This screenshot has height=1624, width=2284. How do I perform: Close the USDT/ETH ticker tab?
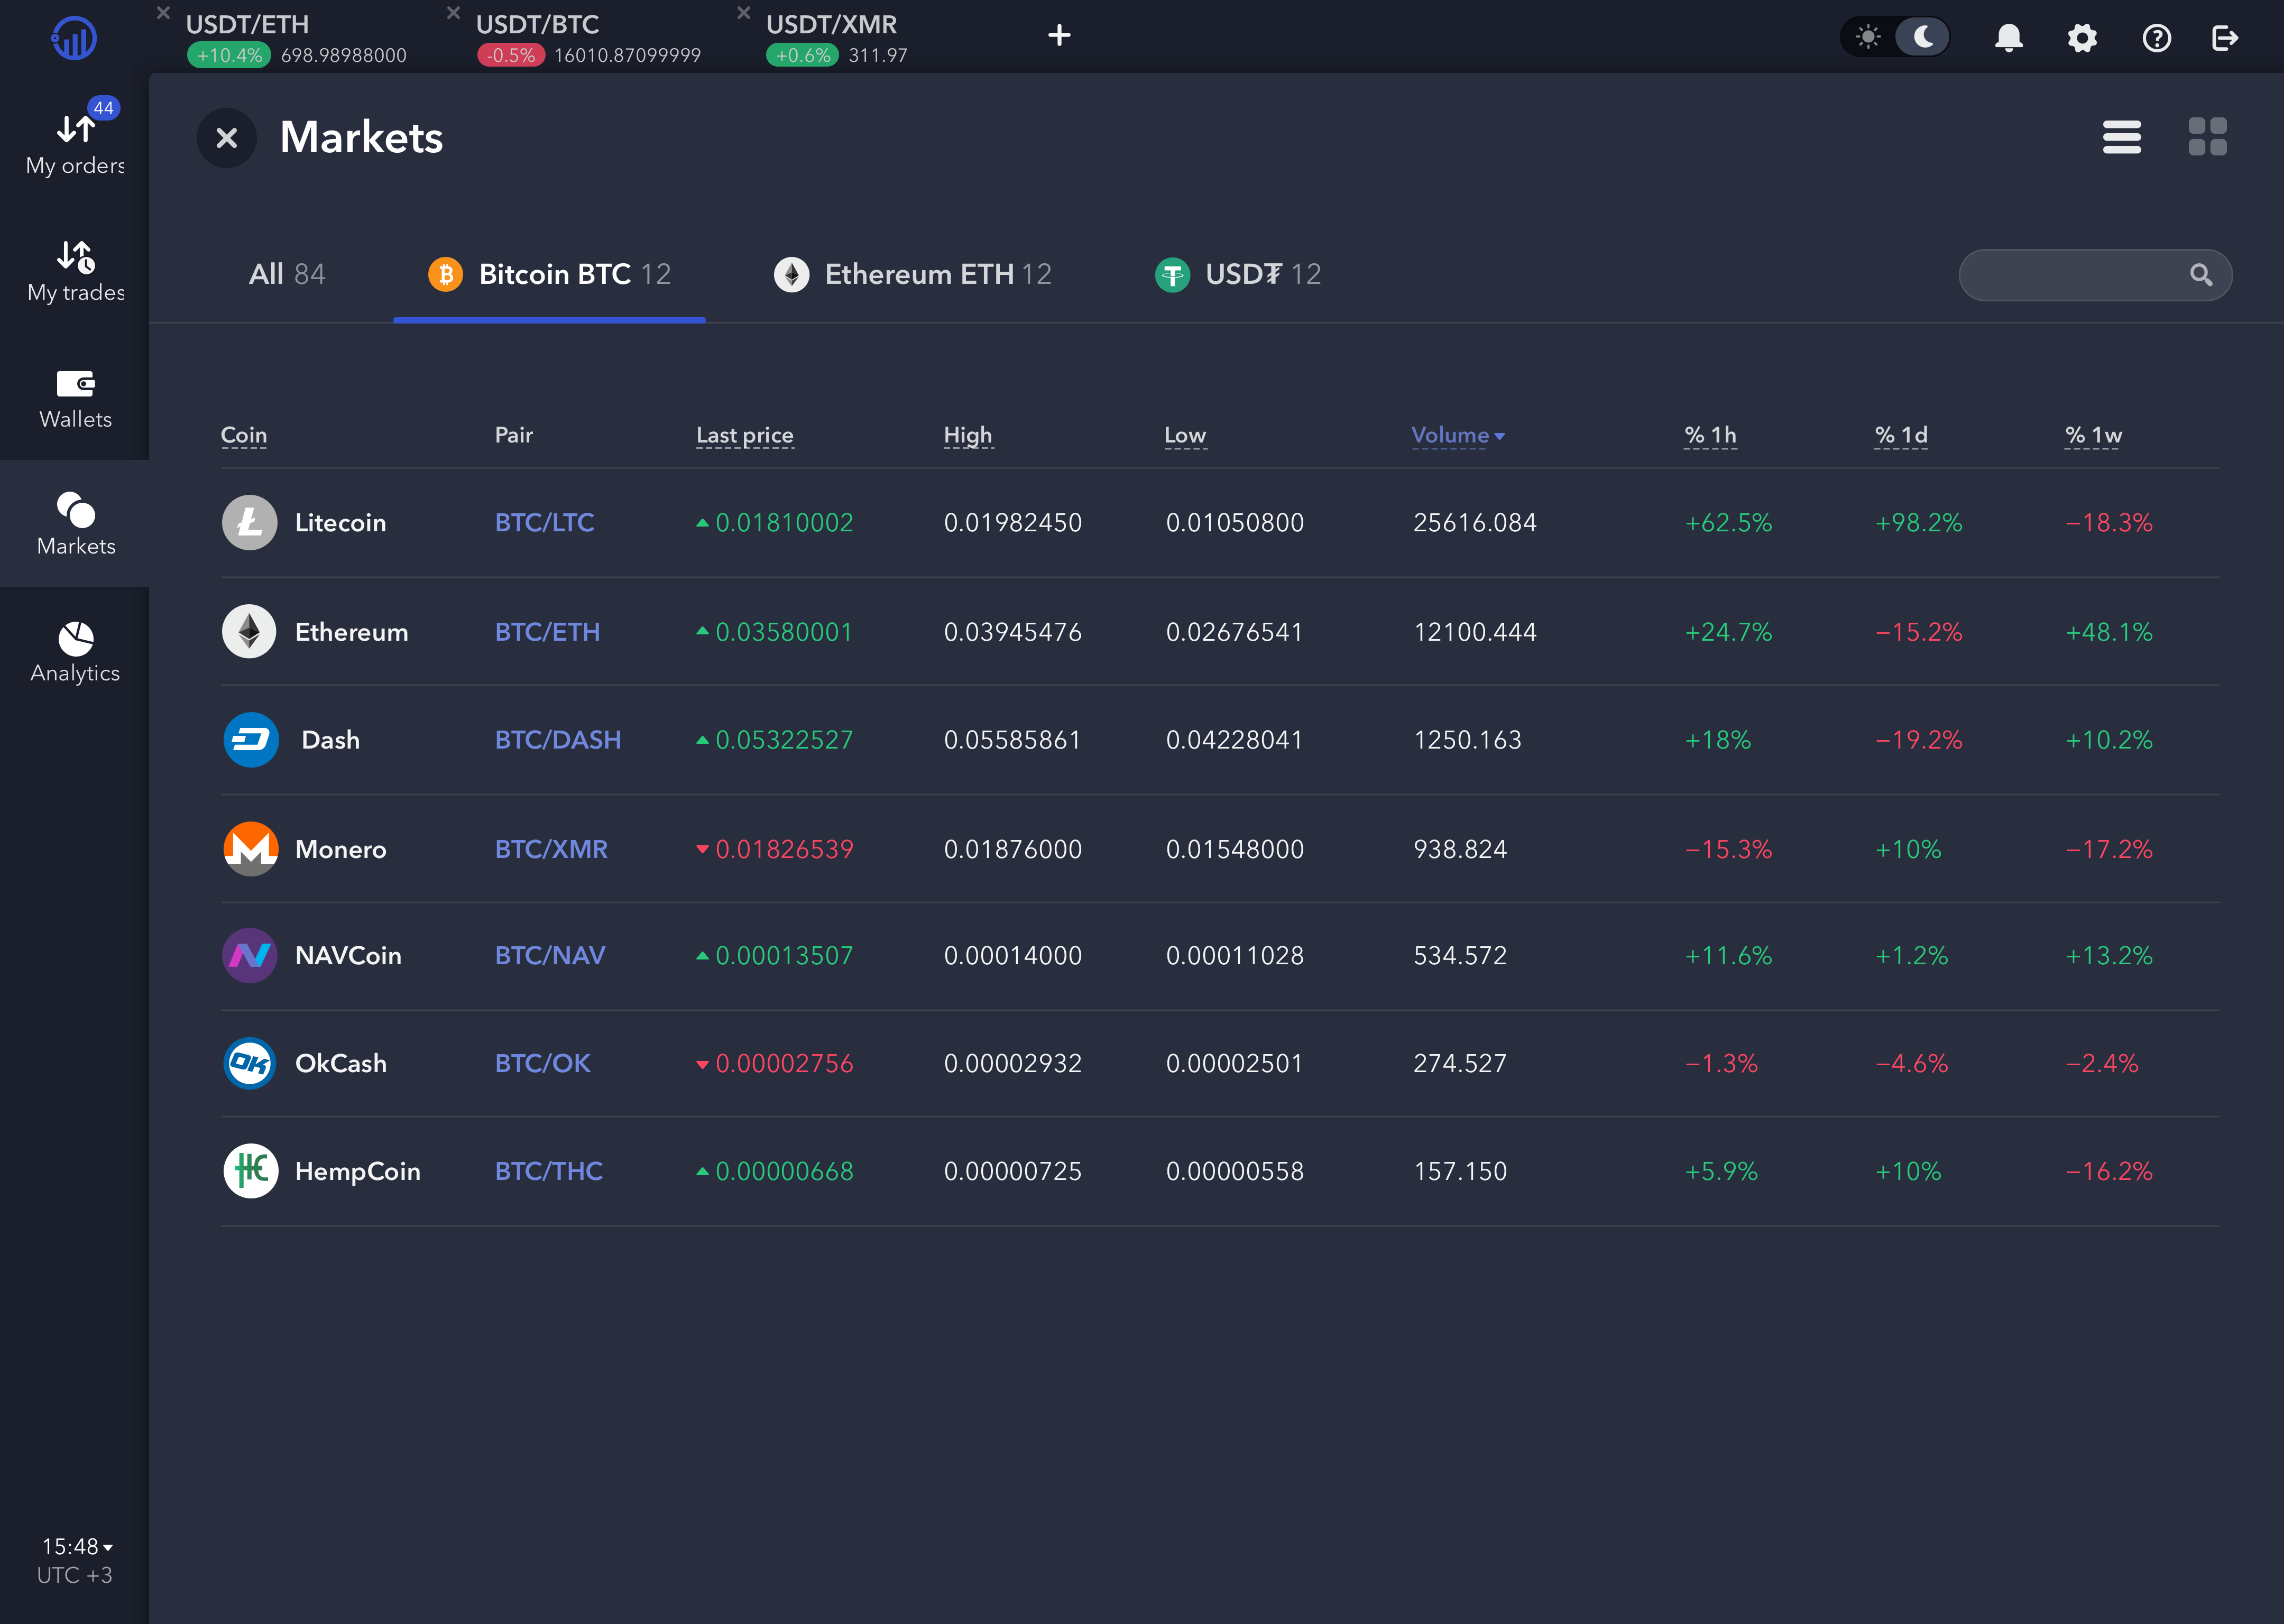(163, 13)
